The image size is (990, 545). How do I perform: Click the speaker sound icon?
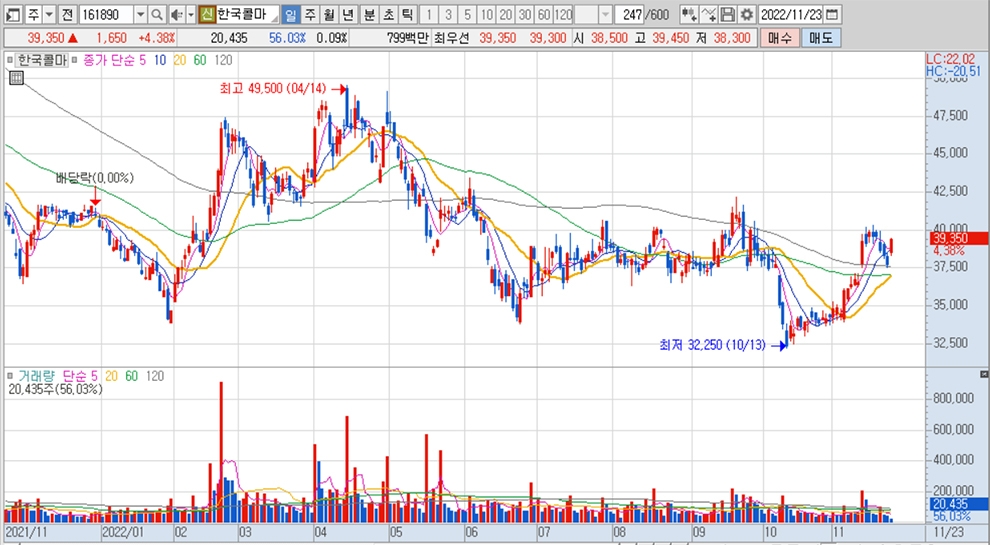coord(175,15)
